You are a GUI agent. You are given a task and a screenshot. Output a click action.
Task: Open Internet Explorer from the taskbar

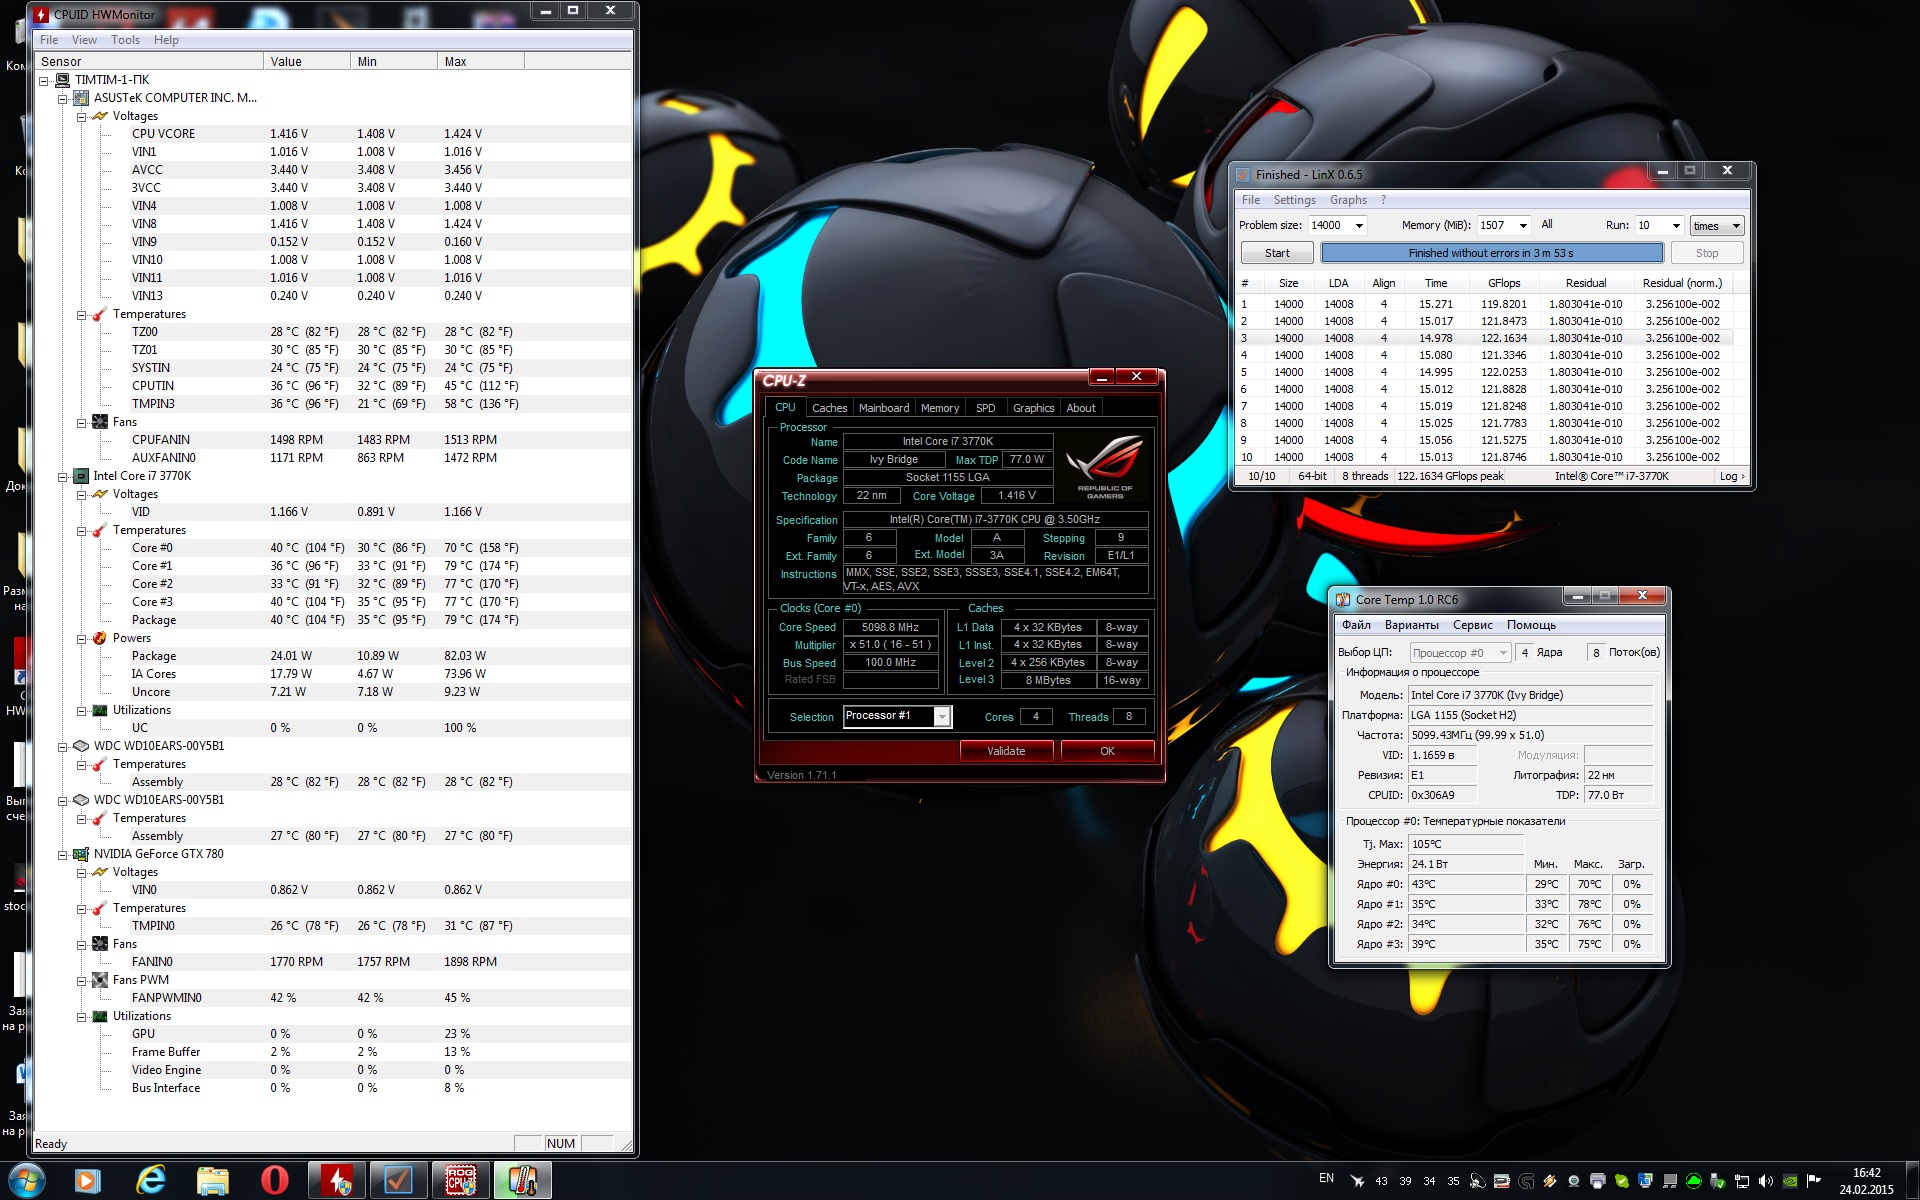pyautogui.click(x=150, y=1180)
